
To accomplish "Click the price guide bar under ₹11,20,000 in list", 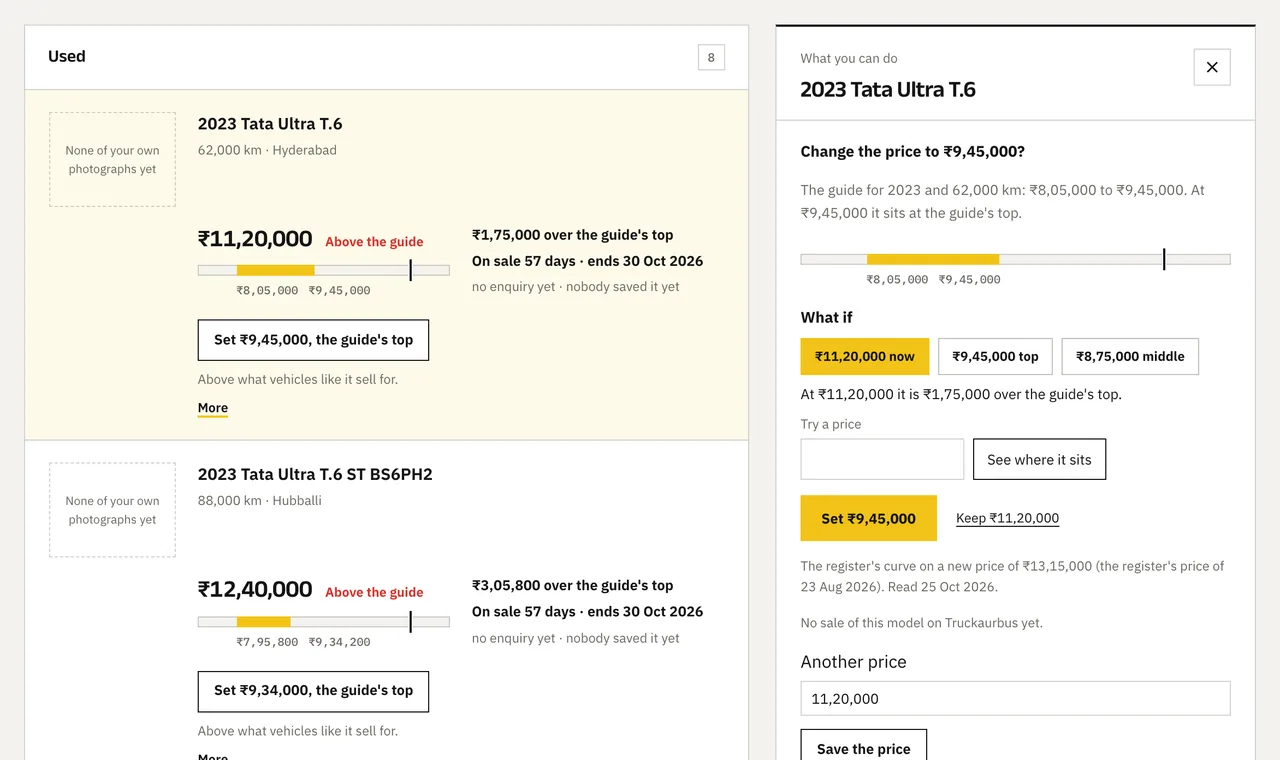I will [324, 270].
